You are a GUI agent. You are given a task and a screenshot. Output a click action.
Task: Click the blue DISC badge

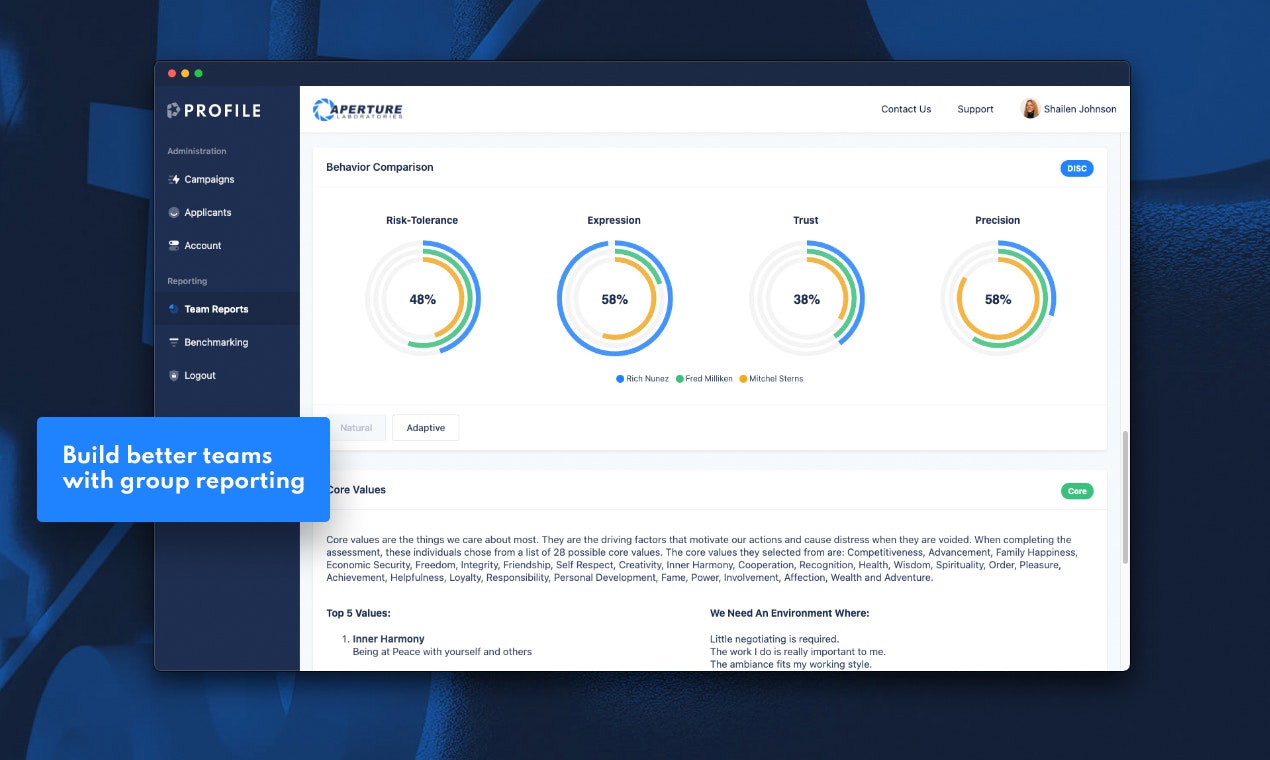(1077, 168)
